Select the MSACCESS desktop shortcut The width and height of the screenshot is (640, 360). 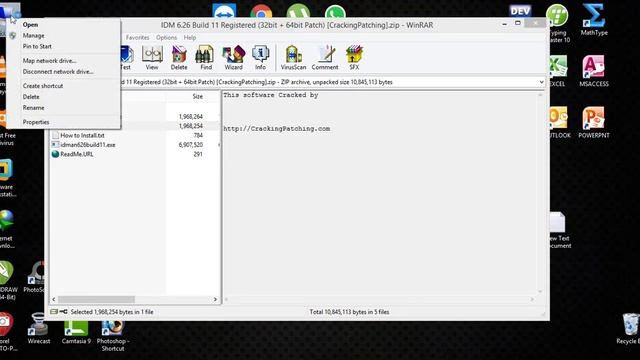(594, 71)
